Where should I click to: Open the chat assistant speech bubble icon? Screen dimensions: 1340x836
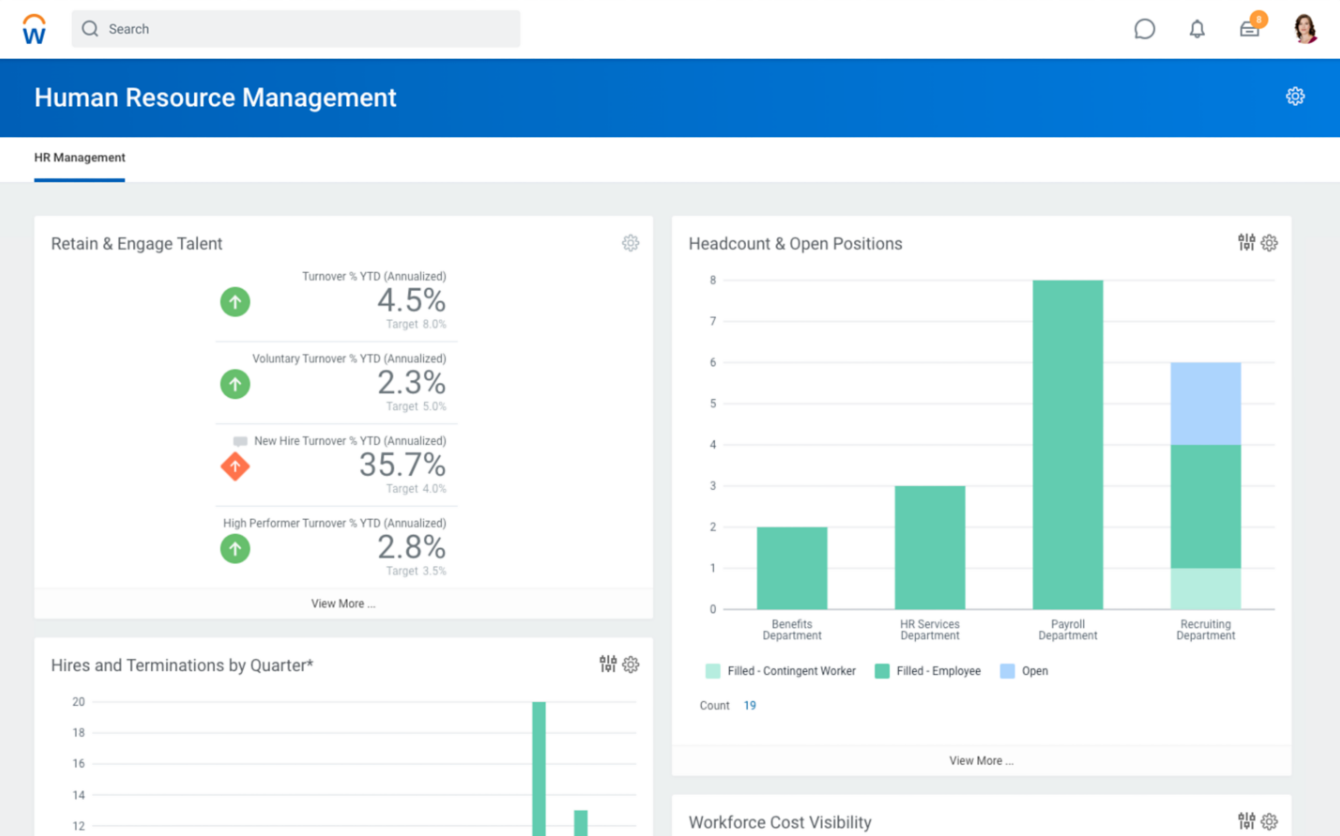coord(1144,29)
